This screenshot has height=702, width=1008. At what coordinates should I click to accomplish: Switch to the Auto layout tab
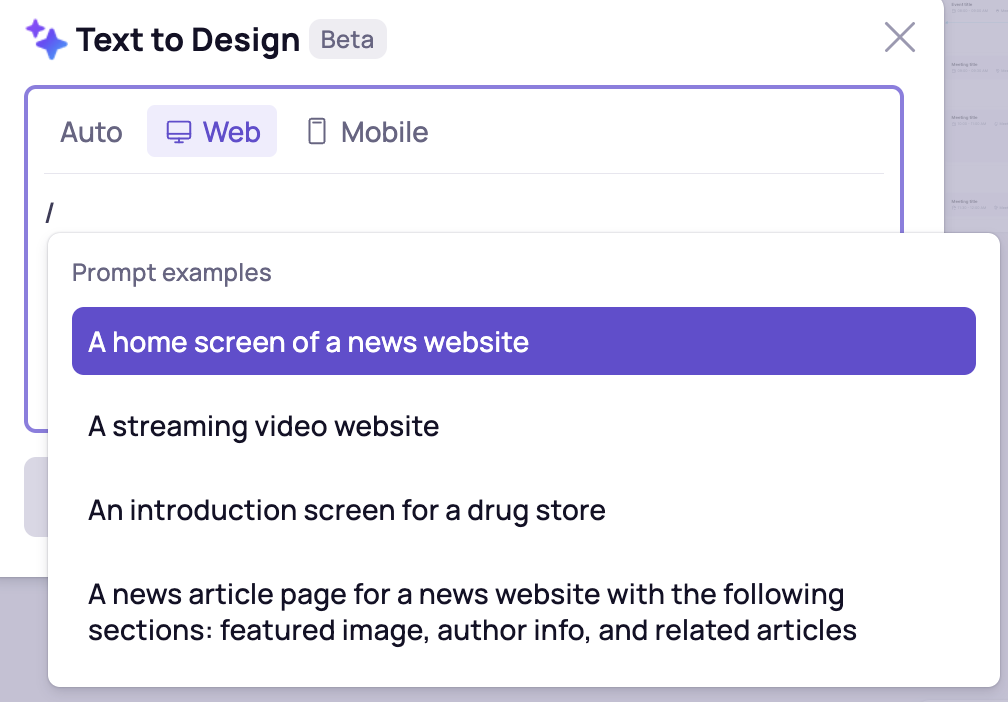click(91, 132)
